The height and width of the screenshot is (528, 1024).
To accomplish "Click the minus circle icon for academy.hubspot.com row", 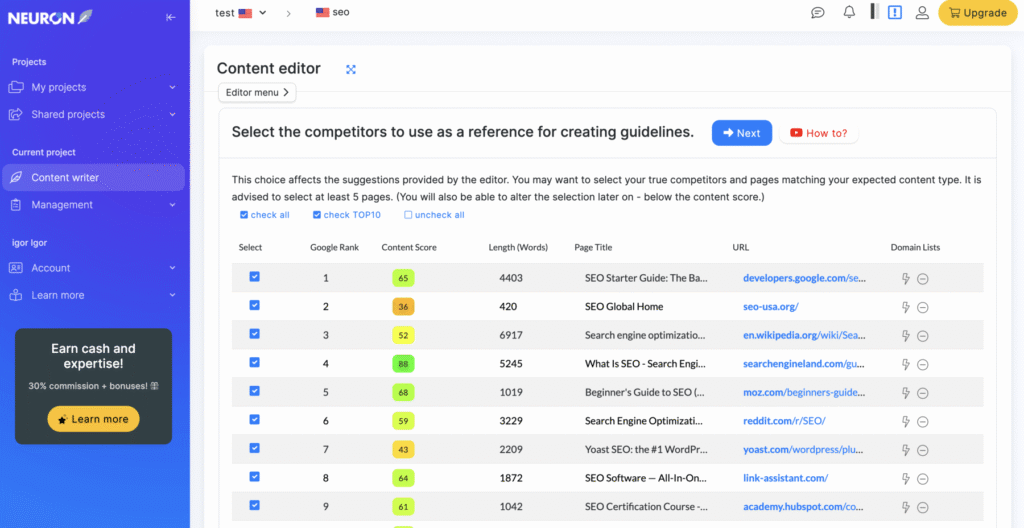I will pyautogui.click(x=923, y=508).
